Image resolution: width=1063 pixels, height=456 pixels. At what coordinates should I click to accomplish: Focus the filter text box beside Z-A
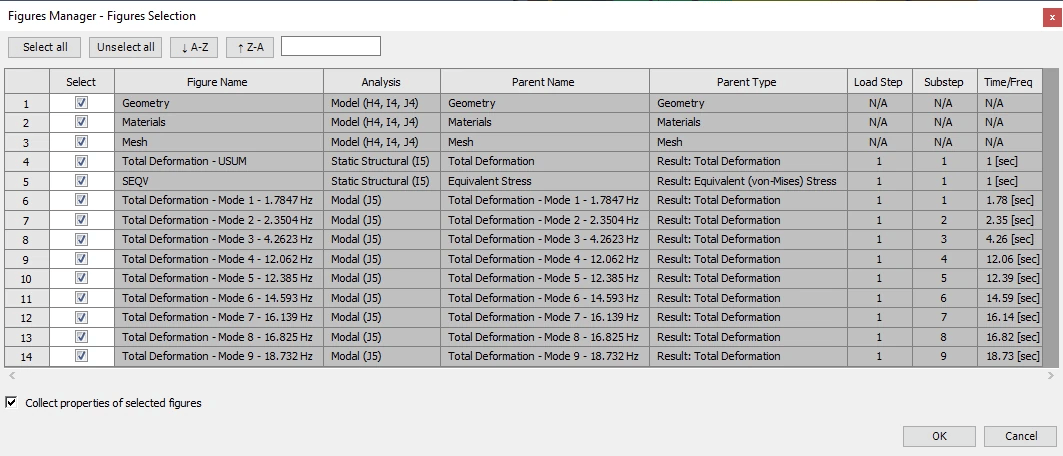click(331, 46)
